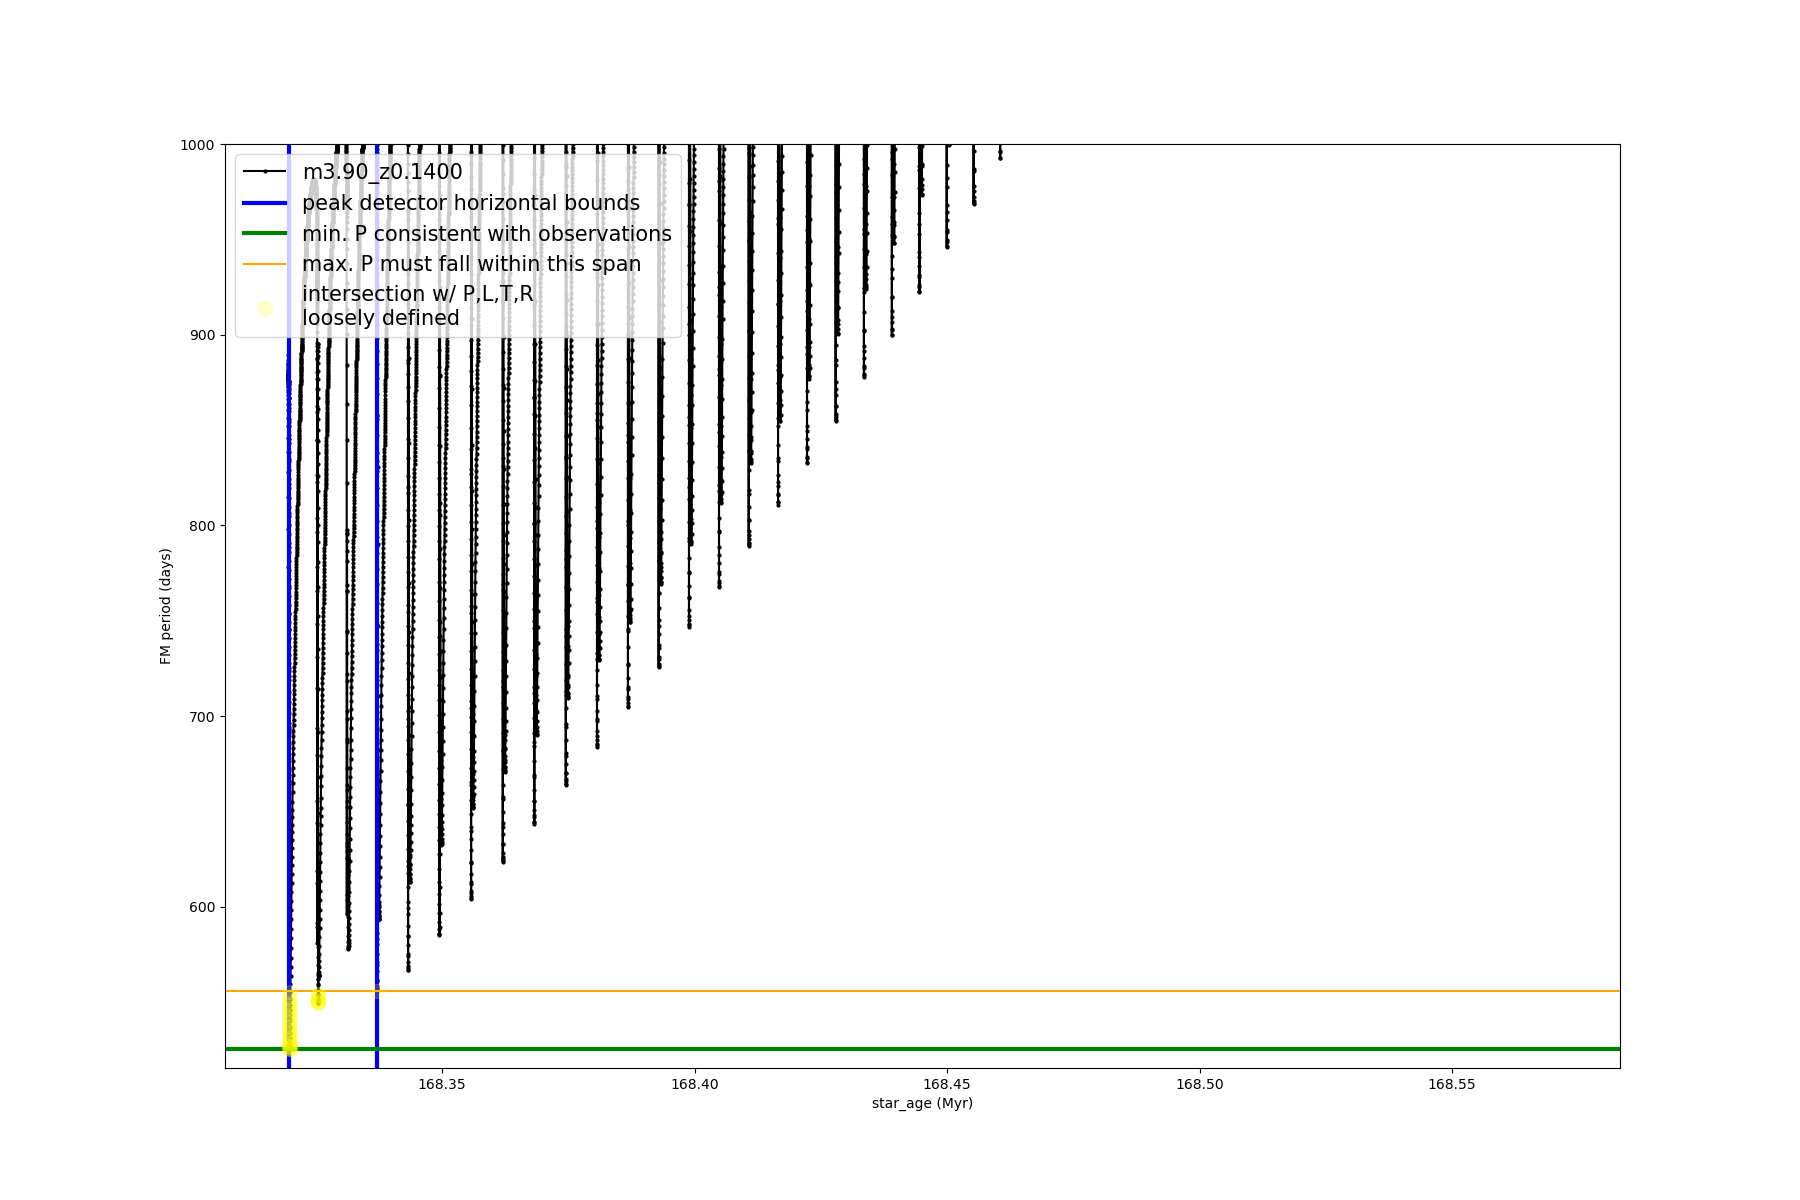
Task: Click the 168.50 x-axis tick label
Action: (1199, 1084)
